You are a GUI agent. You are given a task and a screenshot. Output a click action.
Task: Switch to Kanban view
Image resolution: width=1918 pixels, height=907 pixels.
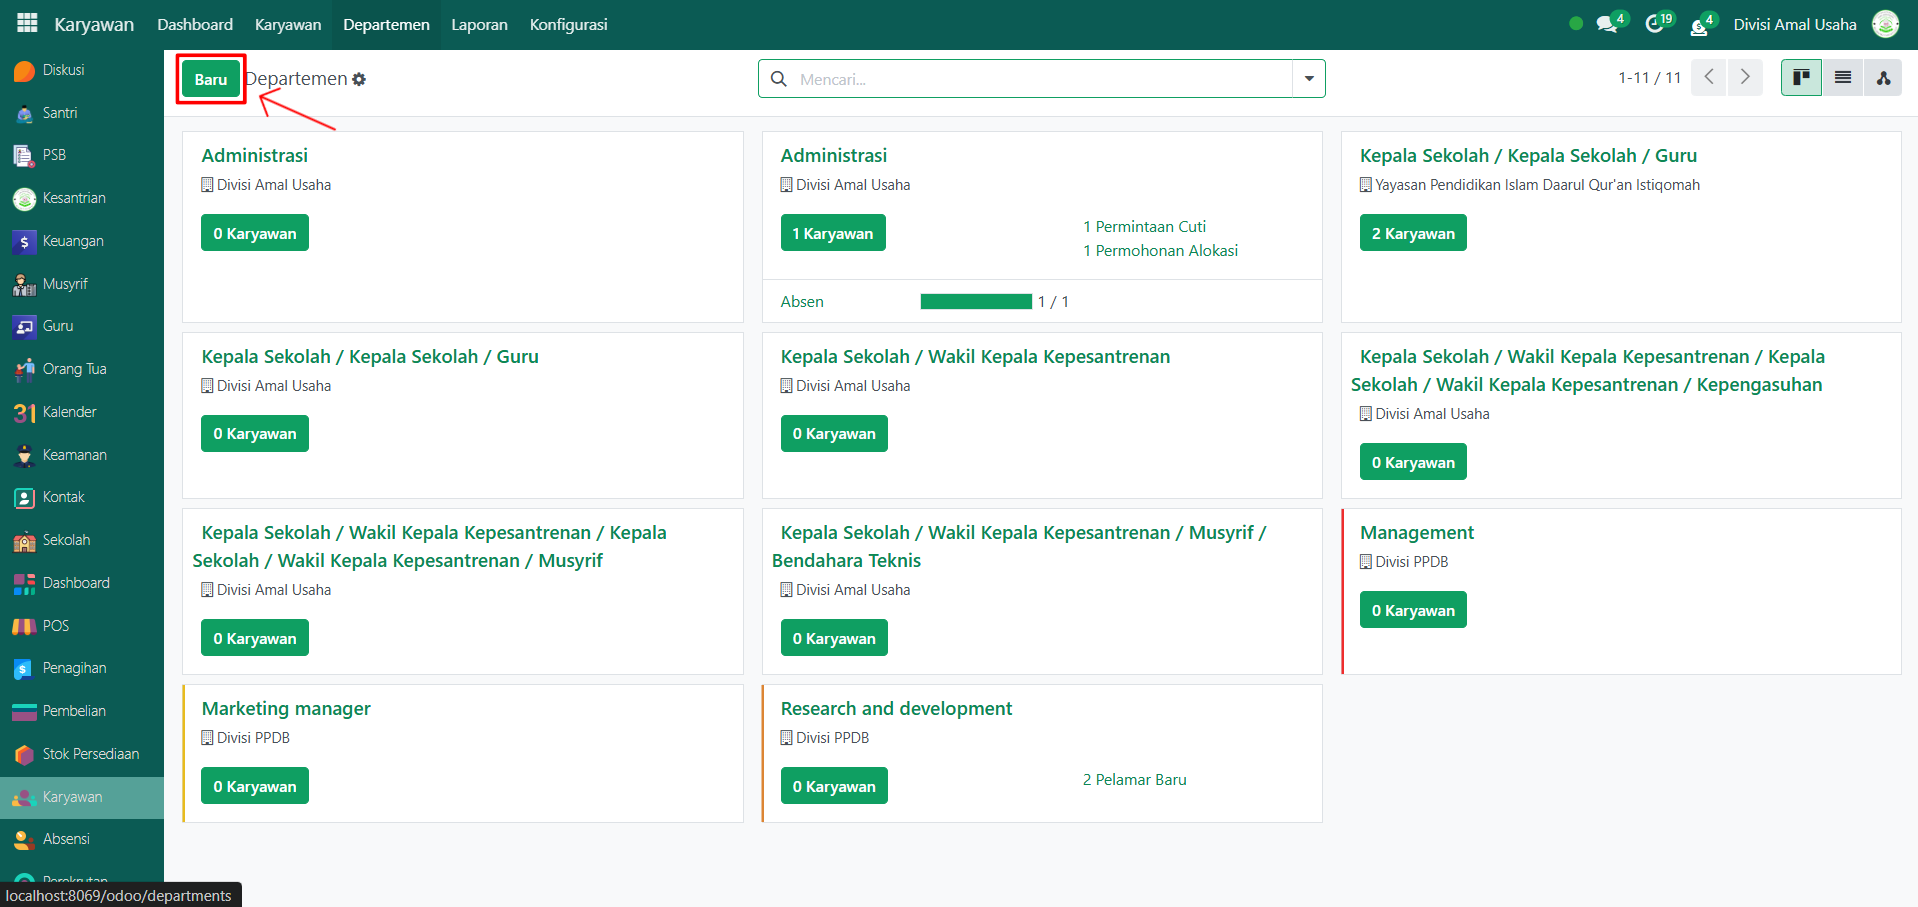1801,78
